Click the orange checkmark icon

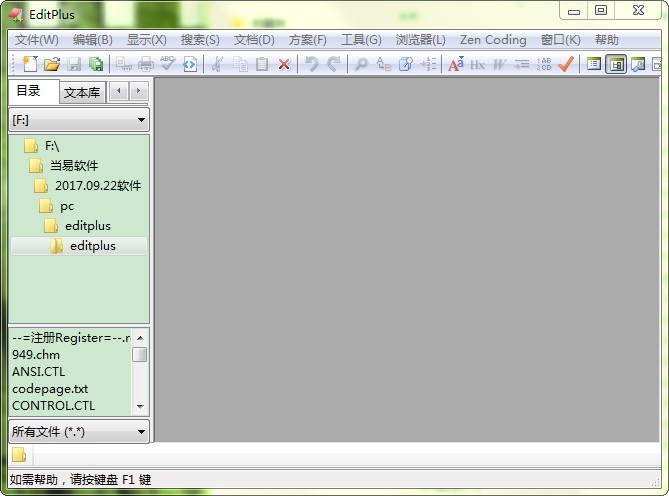pos(566,64)
